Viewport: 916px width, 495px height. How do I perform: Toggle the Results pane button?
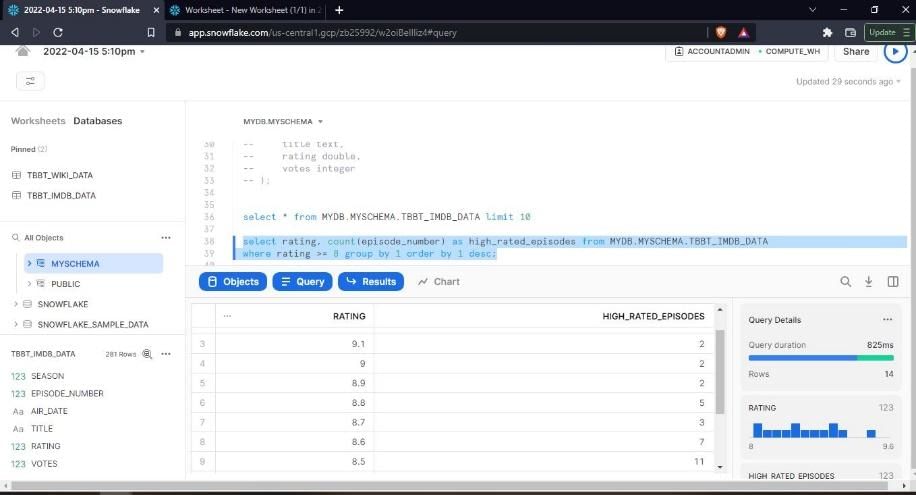tap(371, 282)
